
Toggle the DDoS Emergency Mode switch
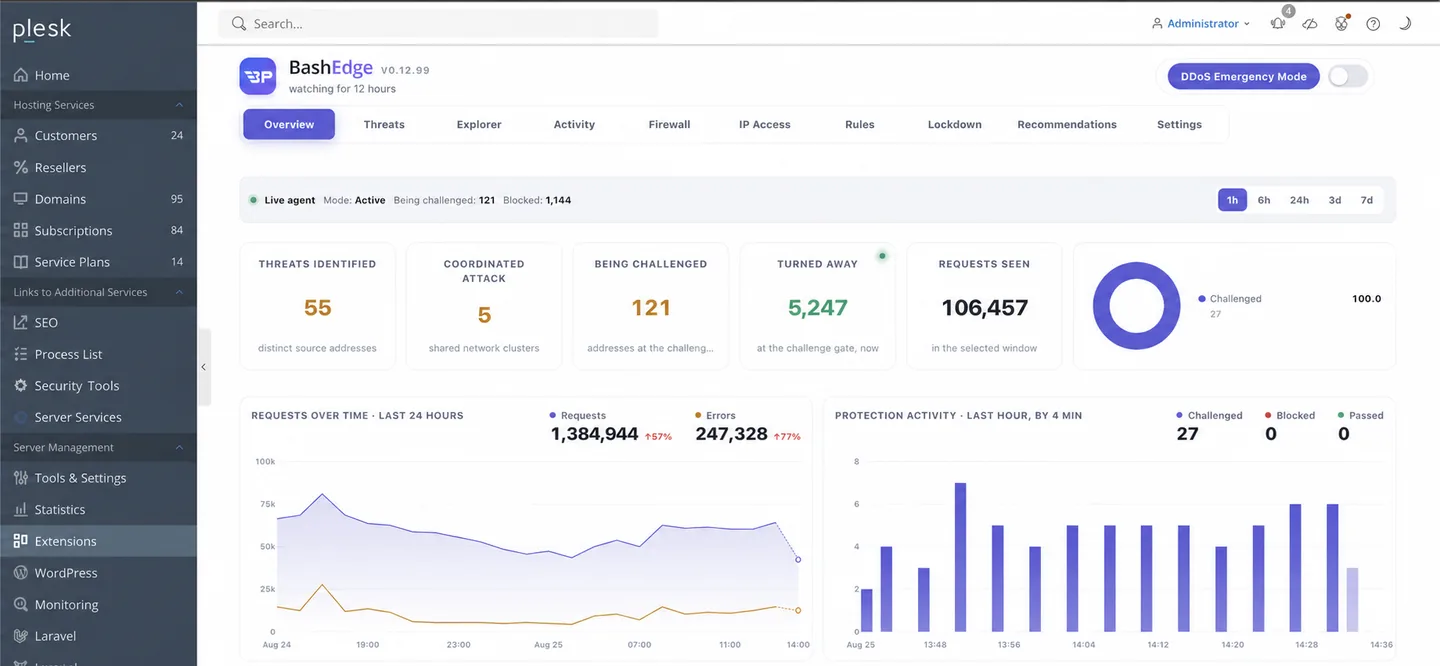1348,77
